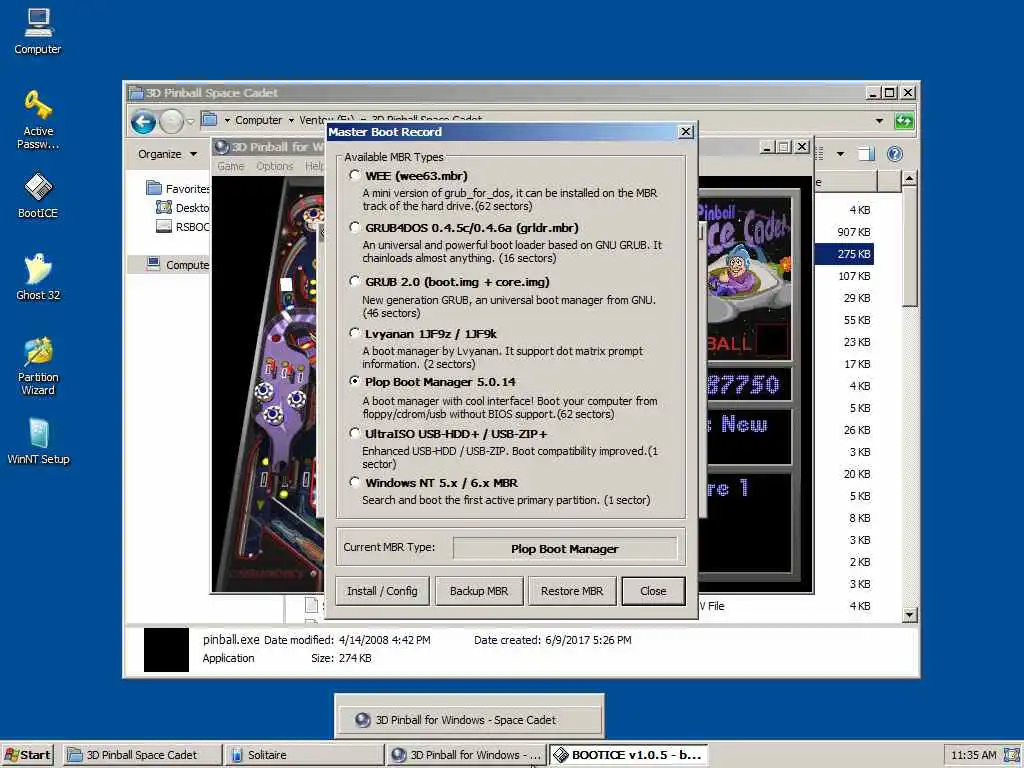Viewport: 1024px width, 768px height.
Task: Select Desktop in Explorer navigation pane
Action: [183, 208]
